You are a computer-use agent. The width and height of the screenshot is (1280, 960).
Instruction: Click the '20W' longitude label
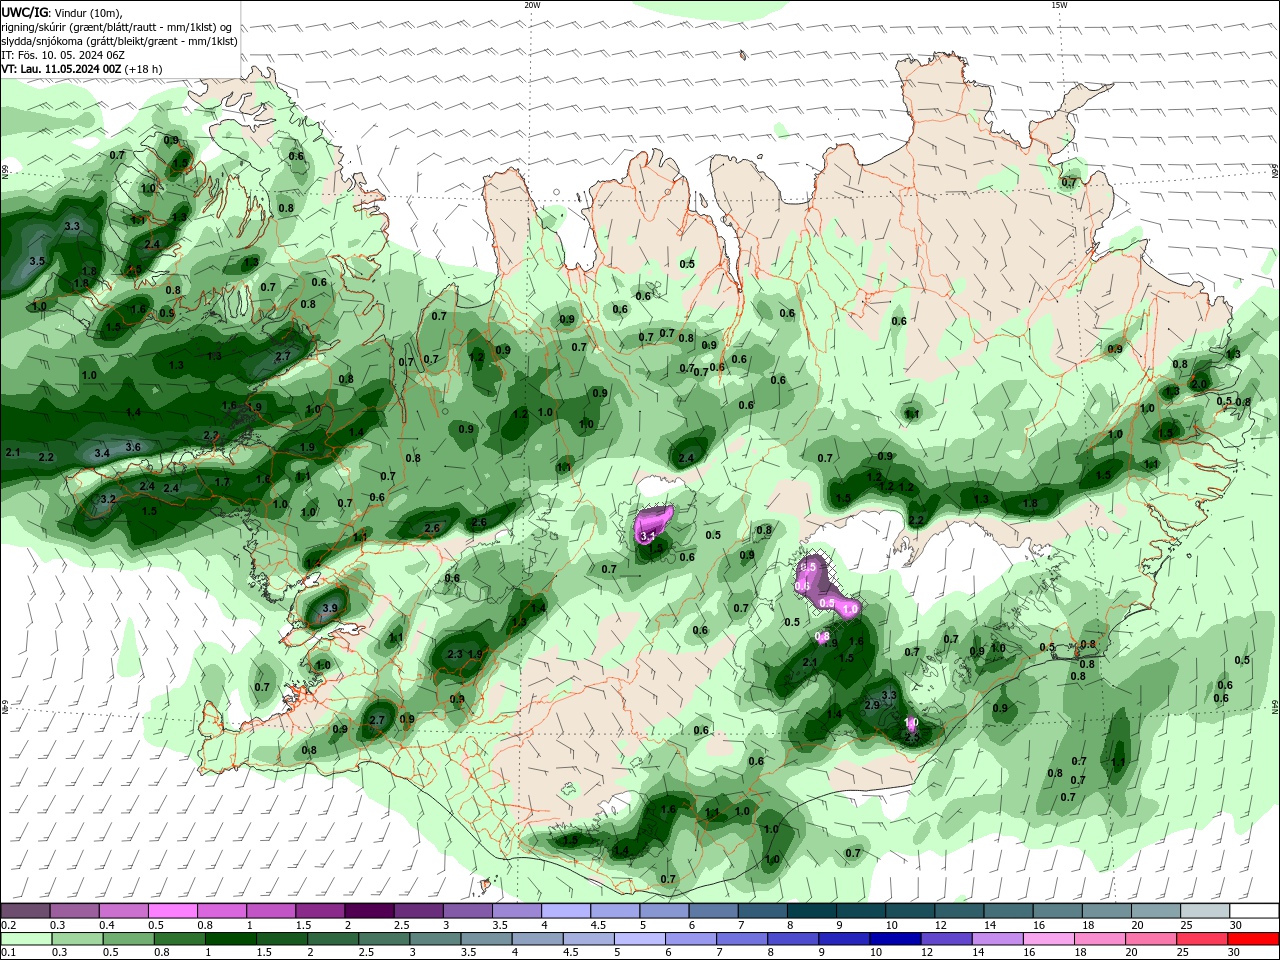tap(532, 5)
